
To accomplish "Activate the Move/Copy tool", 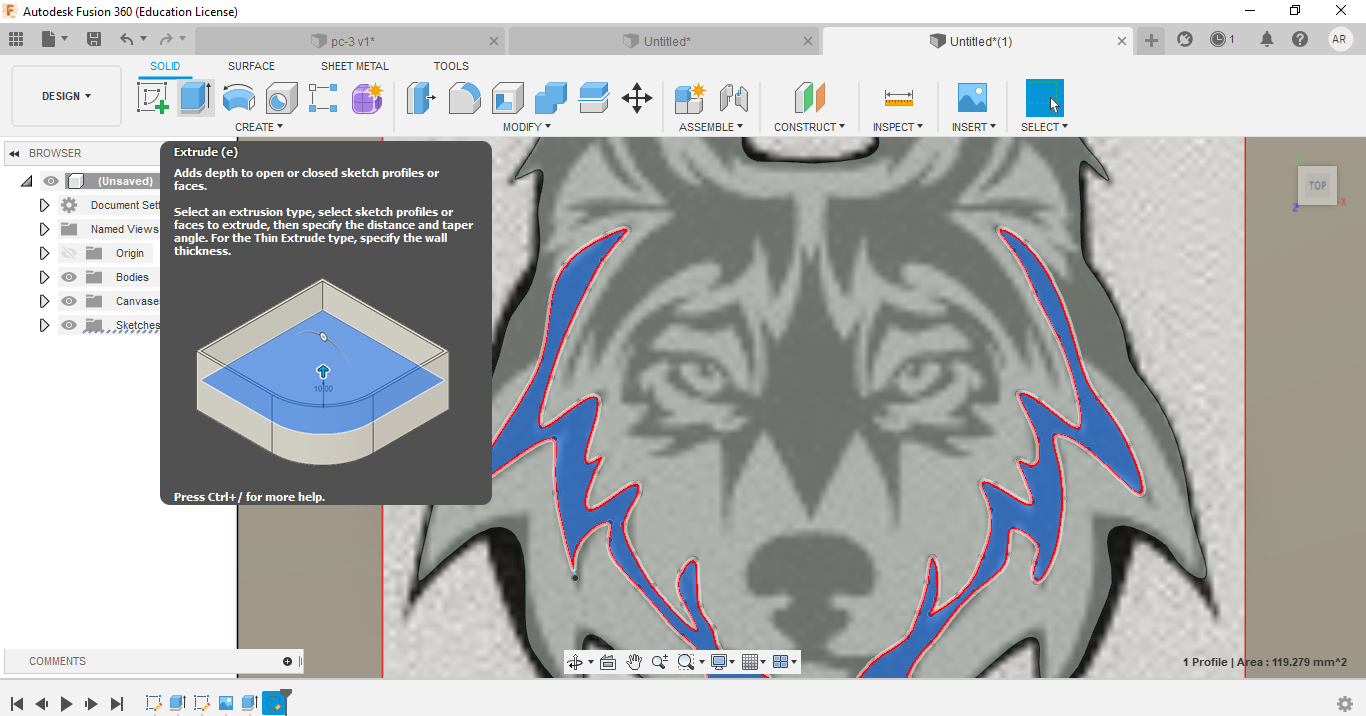I will click(x=637, y=98).
